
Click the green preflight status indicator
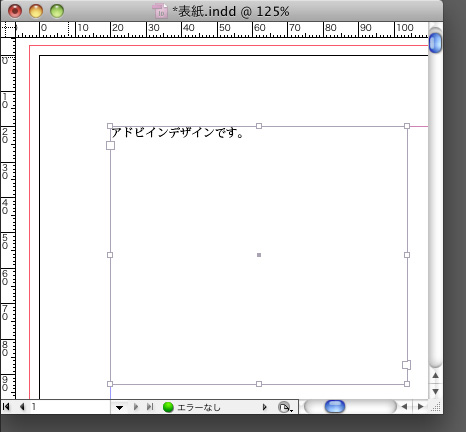click(168, 407)
